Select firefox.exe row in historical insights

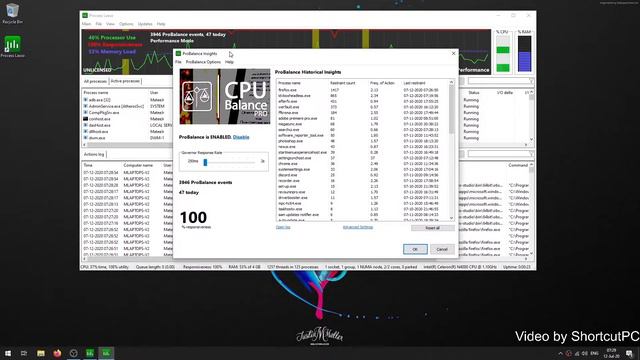point(362,90)
